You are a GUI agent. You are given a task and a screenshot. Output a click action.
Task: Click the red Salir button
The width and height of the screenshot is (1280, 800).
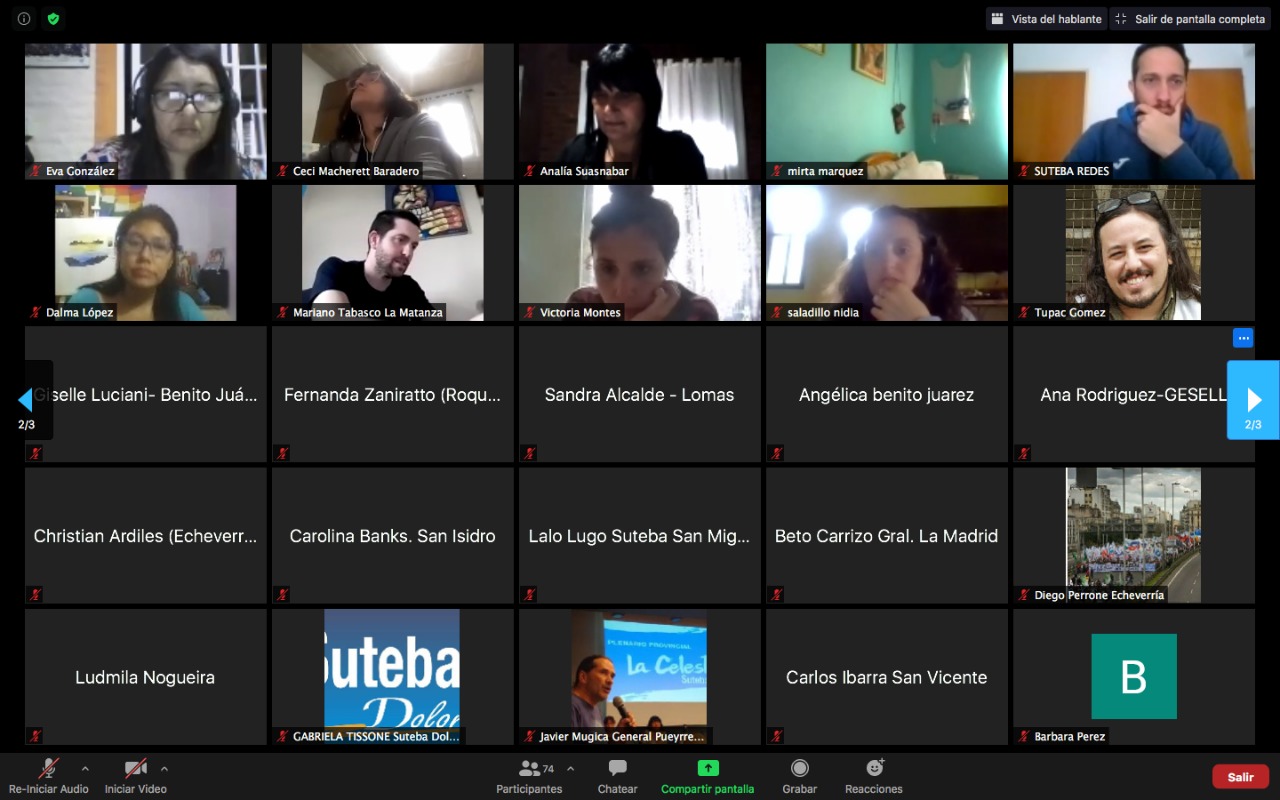point(1240,777)
